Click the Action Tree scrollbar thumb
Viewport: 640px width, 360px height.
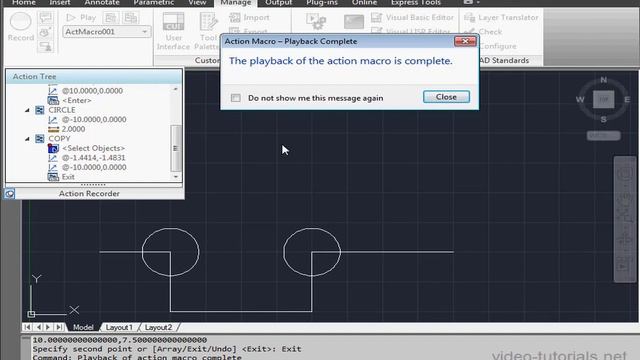(x=176, y=148)
